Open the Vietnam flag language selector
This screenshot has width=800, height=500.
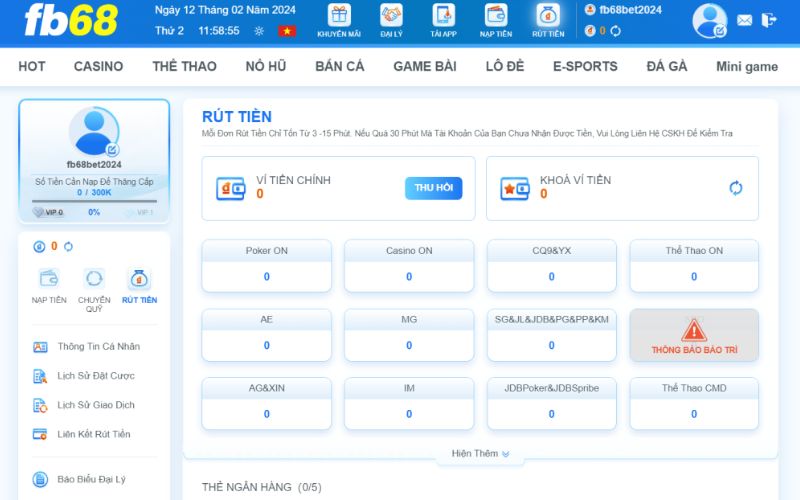287,31
